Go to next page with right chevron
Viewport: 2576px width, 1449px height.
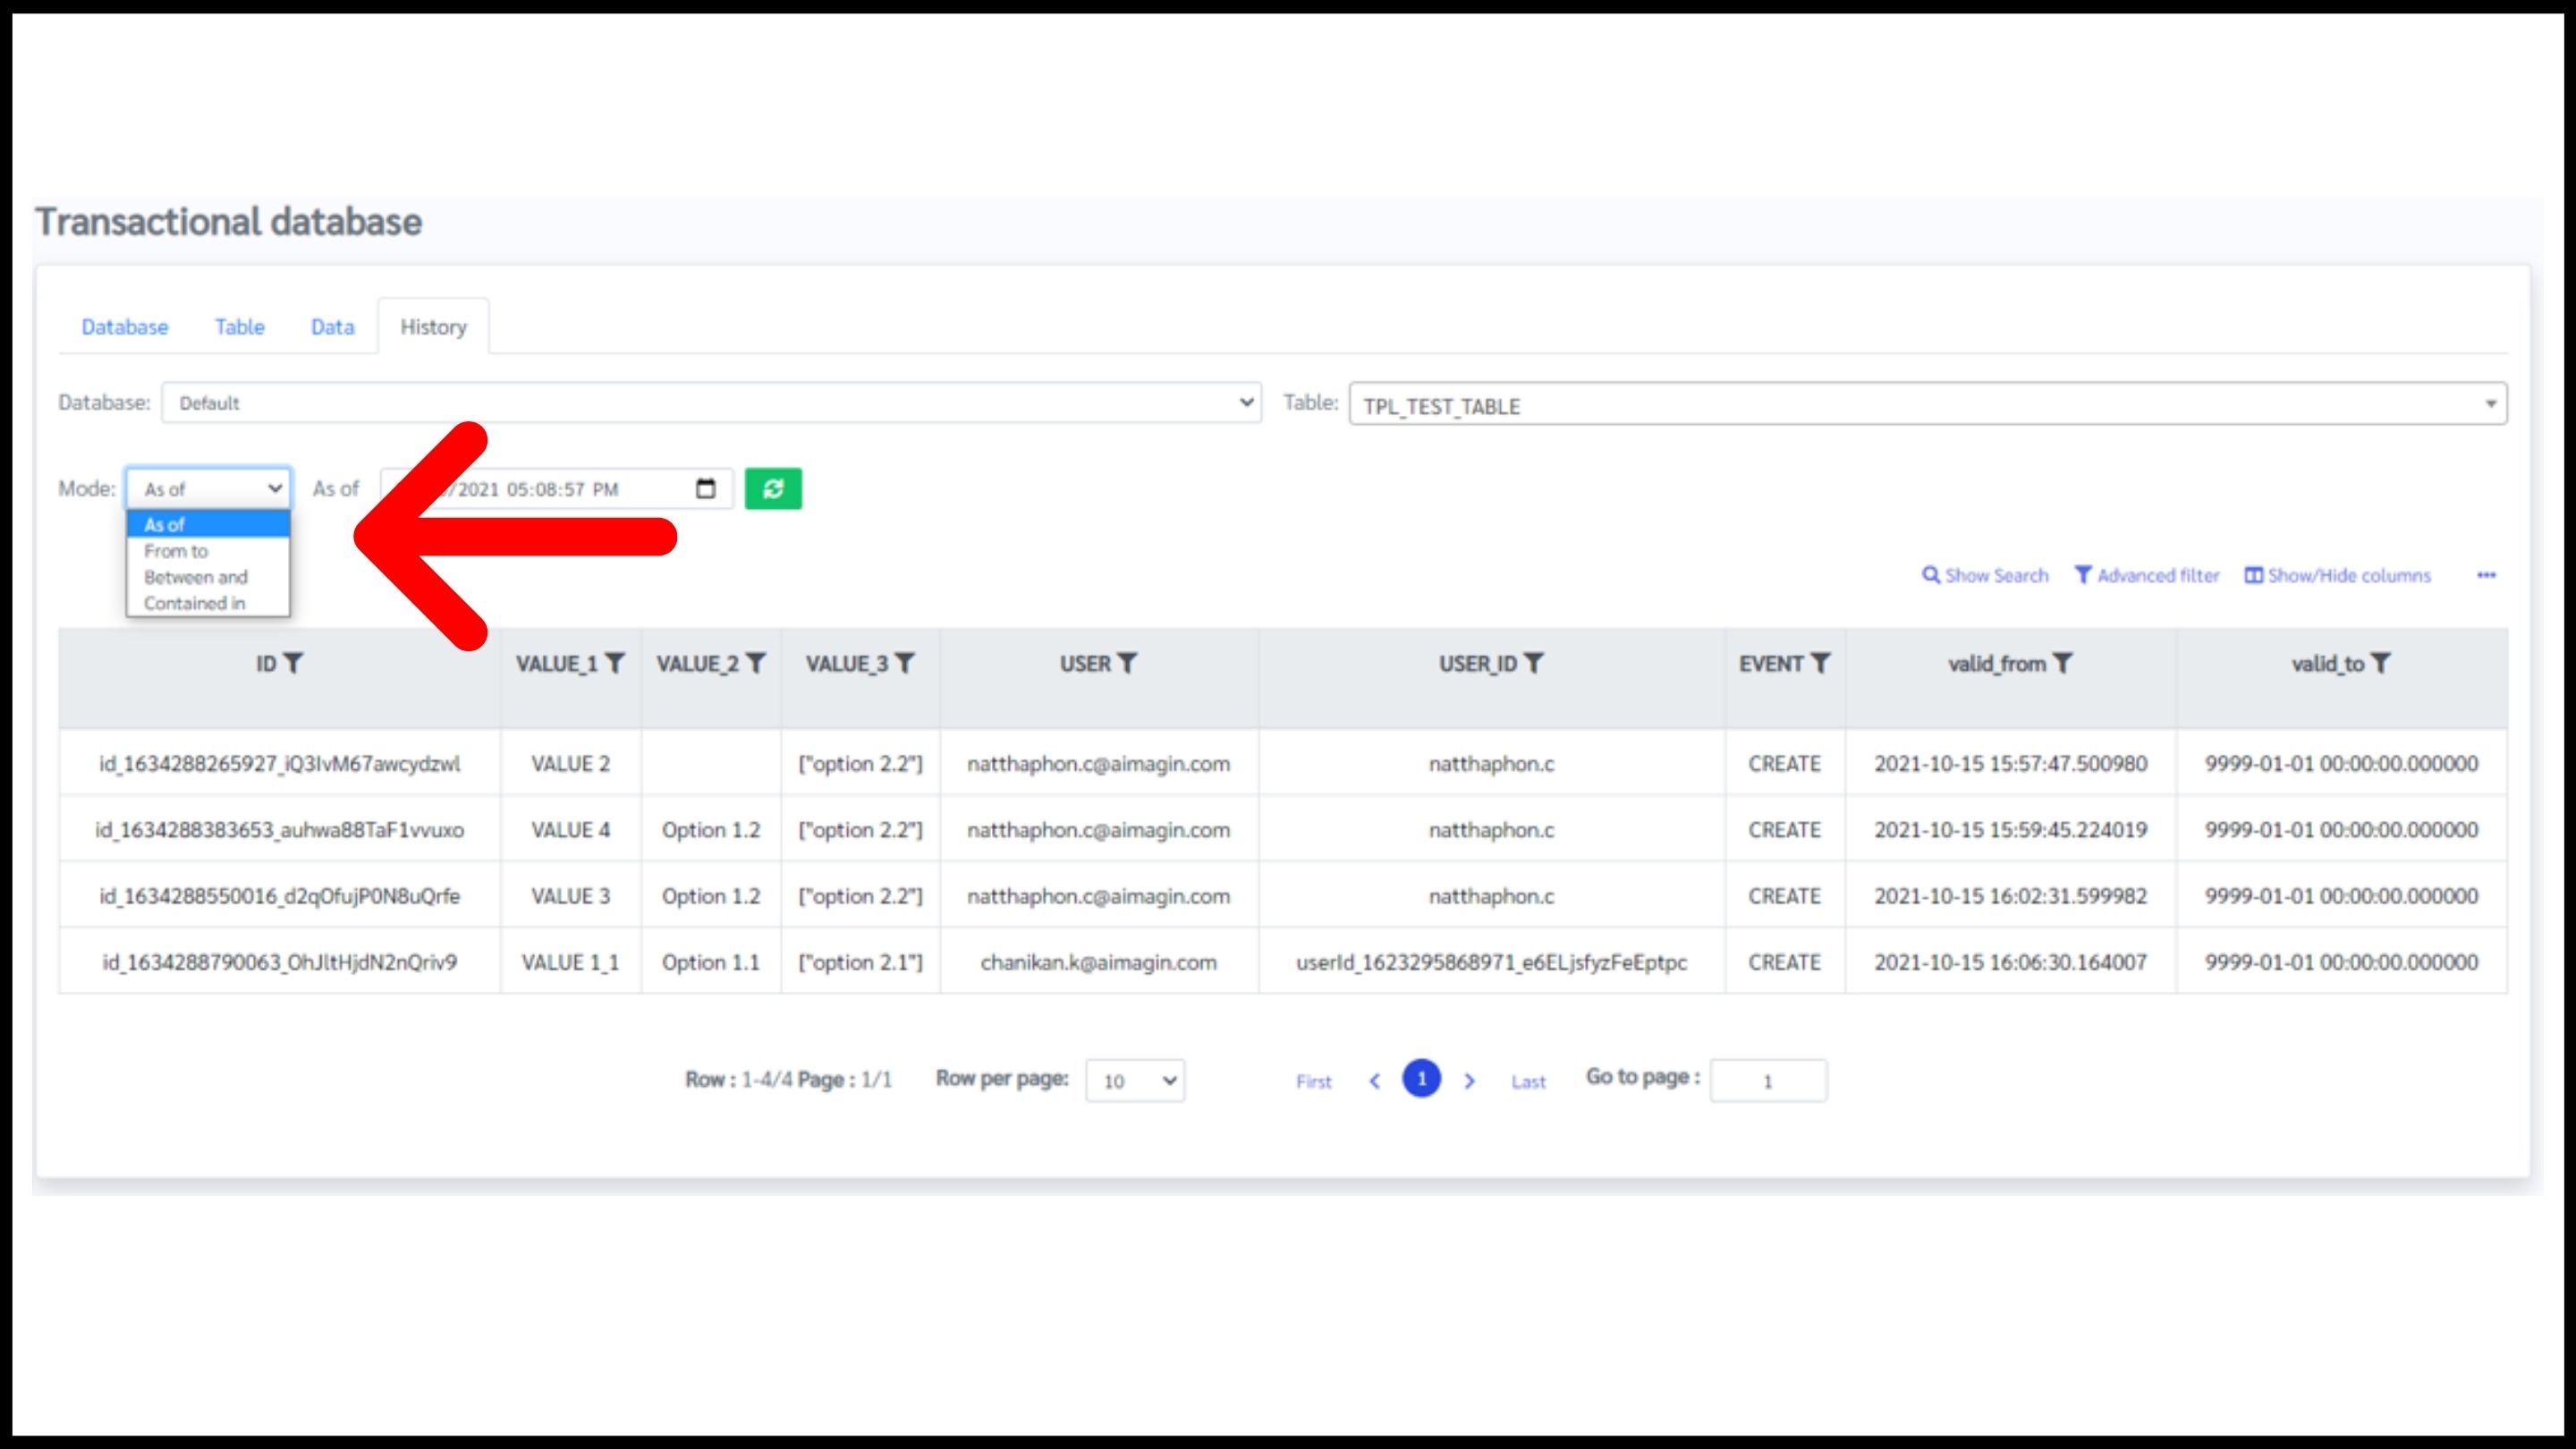(1469, 1081)
